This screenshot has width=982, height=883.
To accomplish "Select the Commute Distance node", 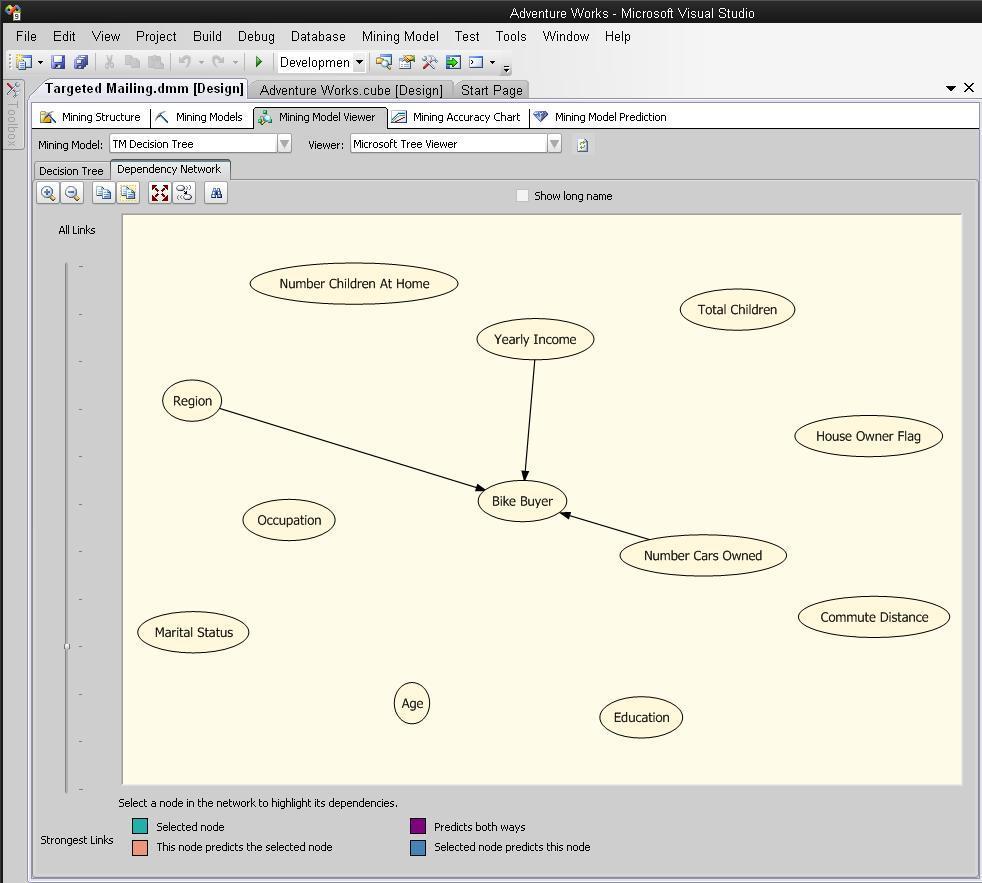I will pos(874,617).
